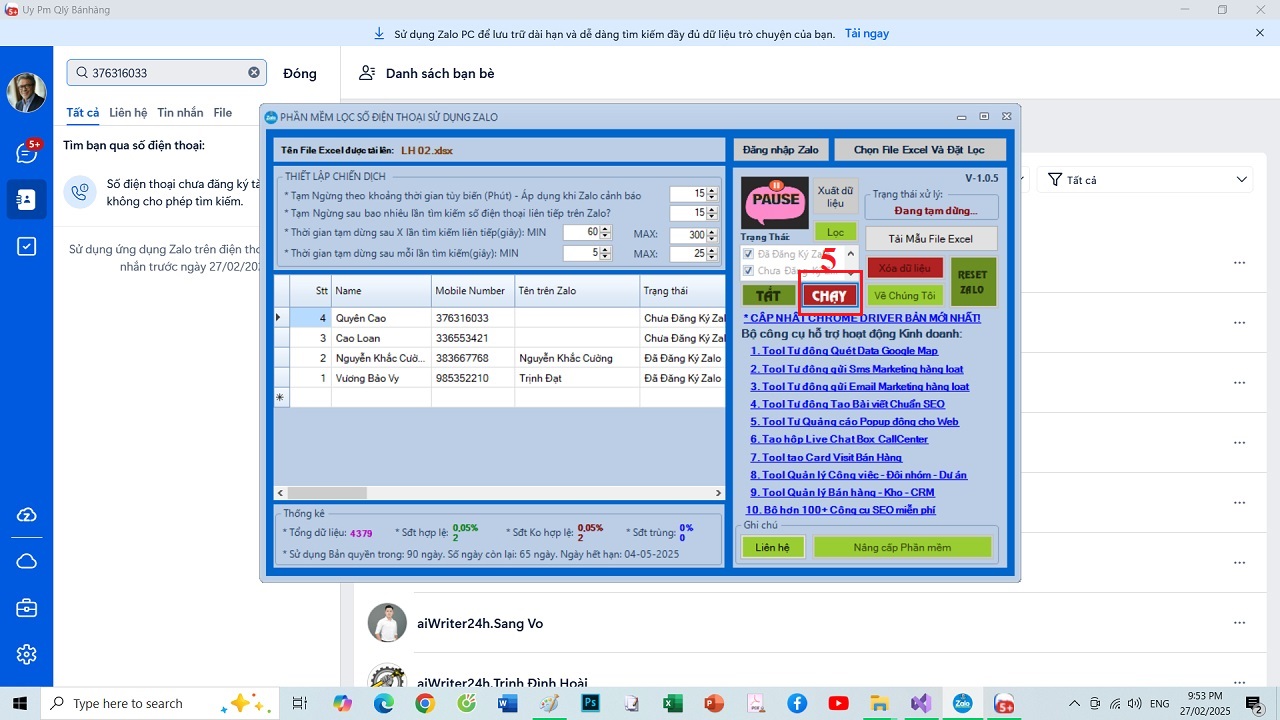Adjust the MIN 5 seconds stepper
Image resolution: width=1280 pixels, height=720 pixels.
click(605, 253)
